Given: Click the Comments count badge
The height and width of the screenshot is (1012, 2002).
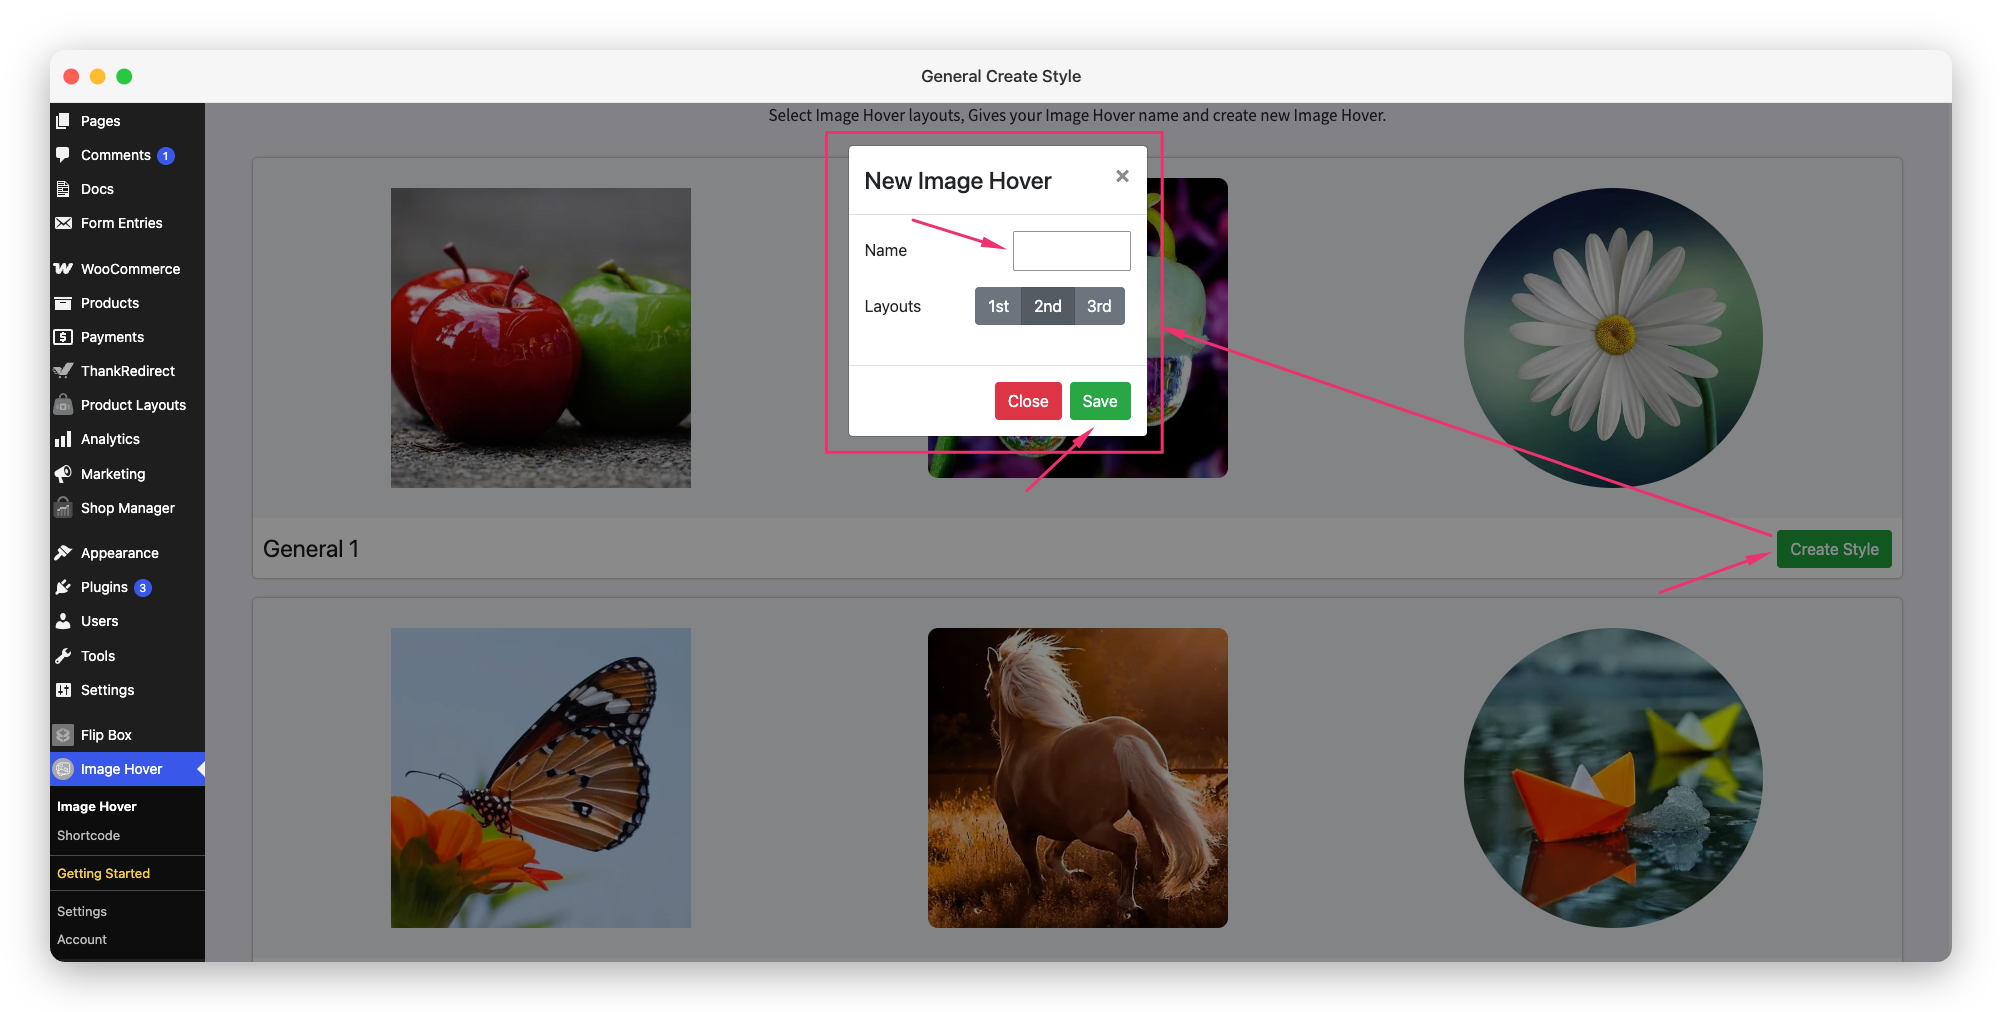Looking at the screenshot, I should tap(166, 156).
